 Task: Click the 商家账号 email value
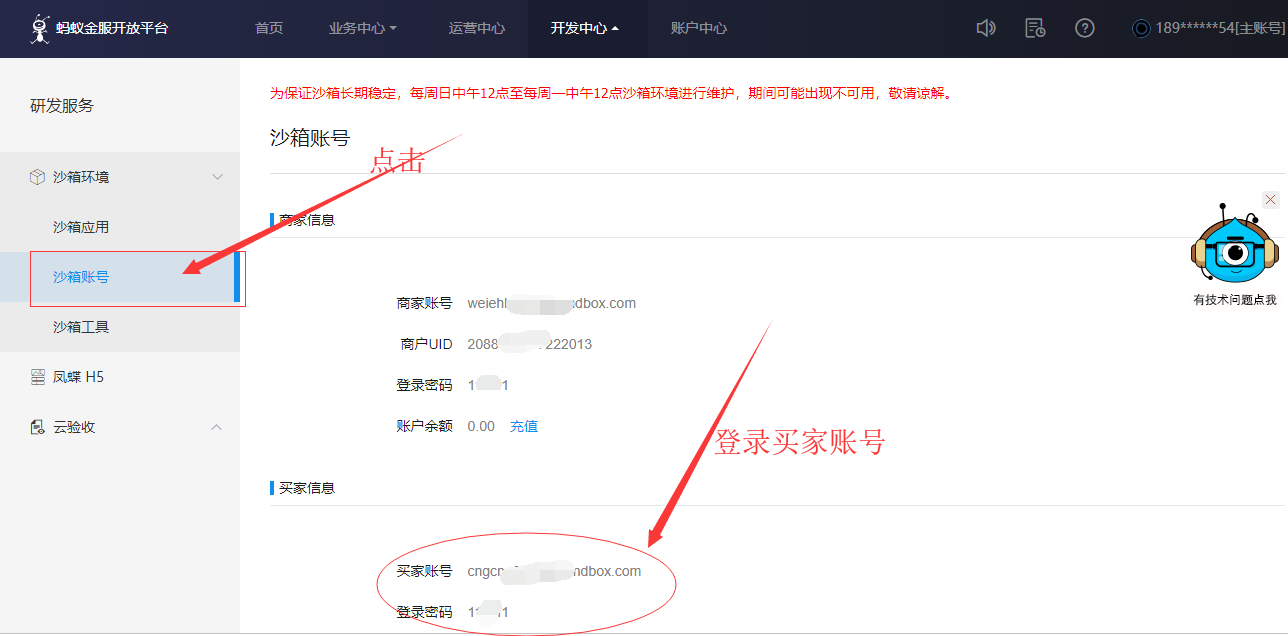coord(552,303)
